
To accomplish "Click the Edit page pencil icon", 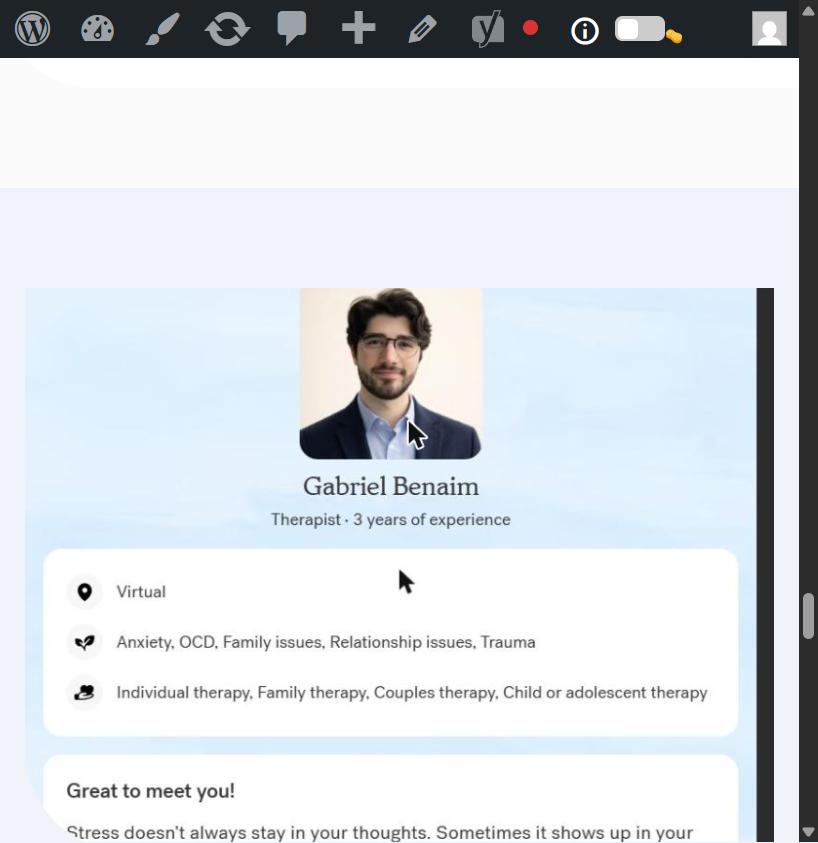I will click(423, 29).
